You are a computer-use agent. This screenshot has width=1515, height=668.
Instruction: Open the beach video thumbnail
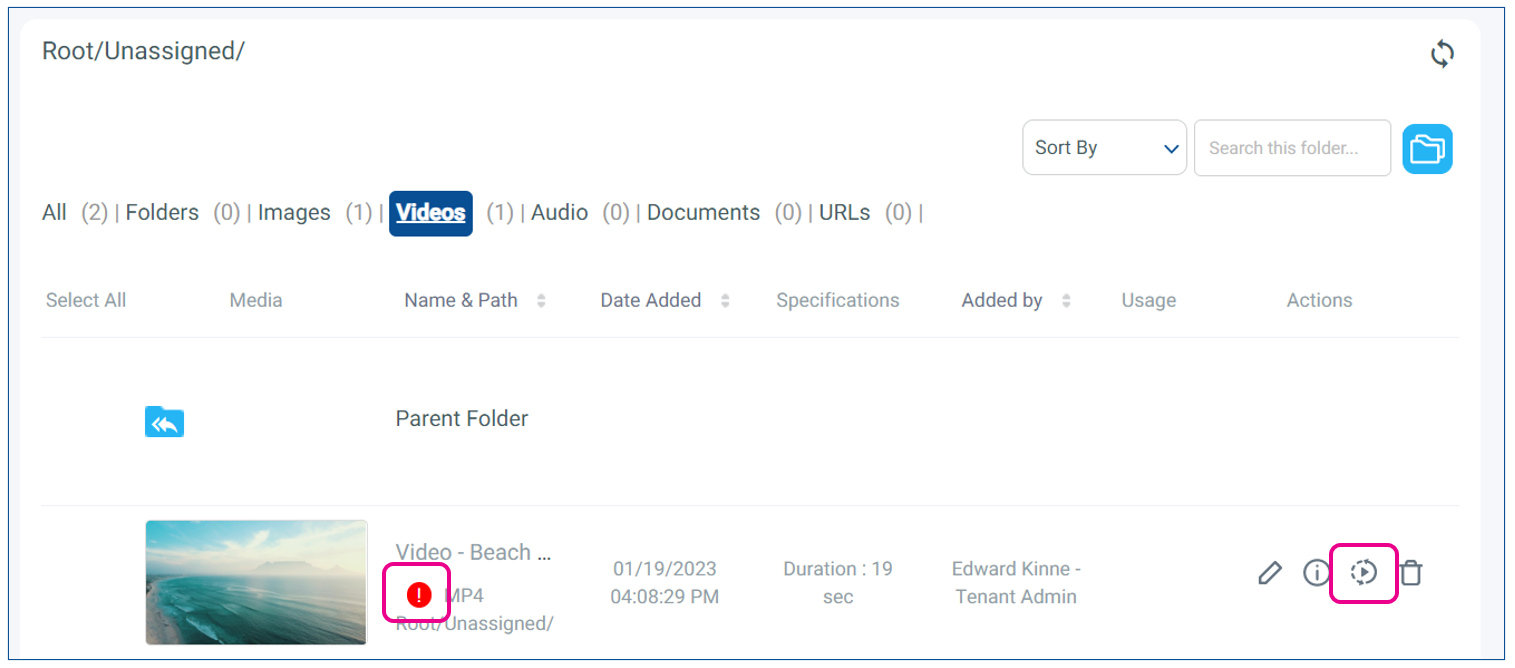coord(256,582)
